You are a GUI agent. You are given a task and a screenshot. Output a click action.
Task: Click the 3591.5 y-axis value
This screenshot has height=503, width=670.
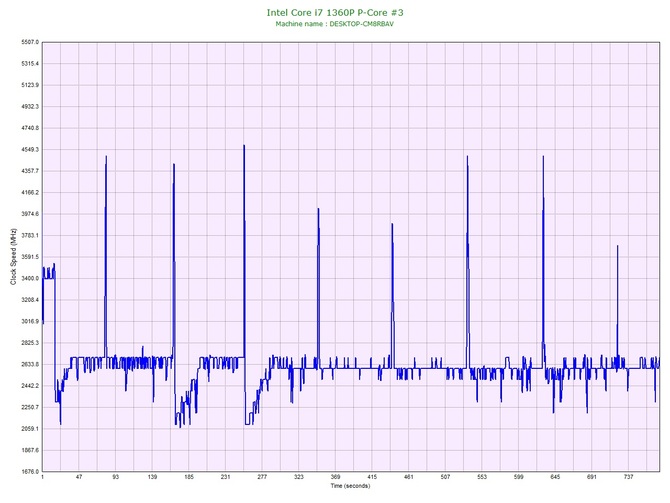pos(30,257)
